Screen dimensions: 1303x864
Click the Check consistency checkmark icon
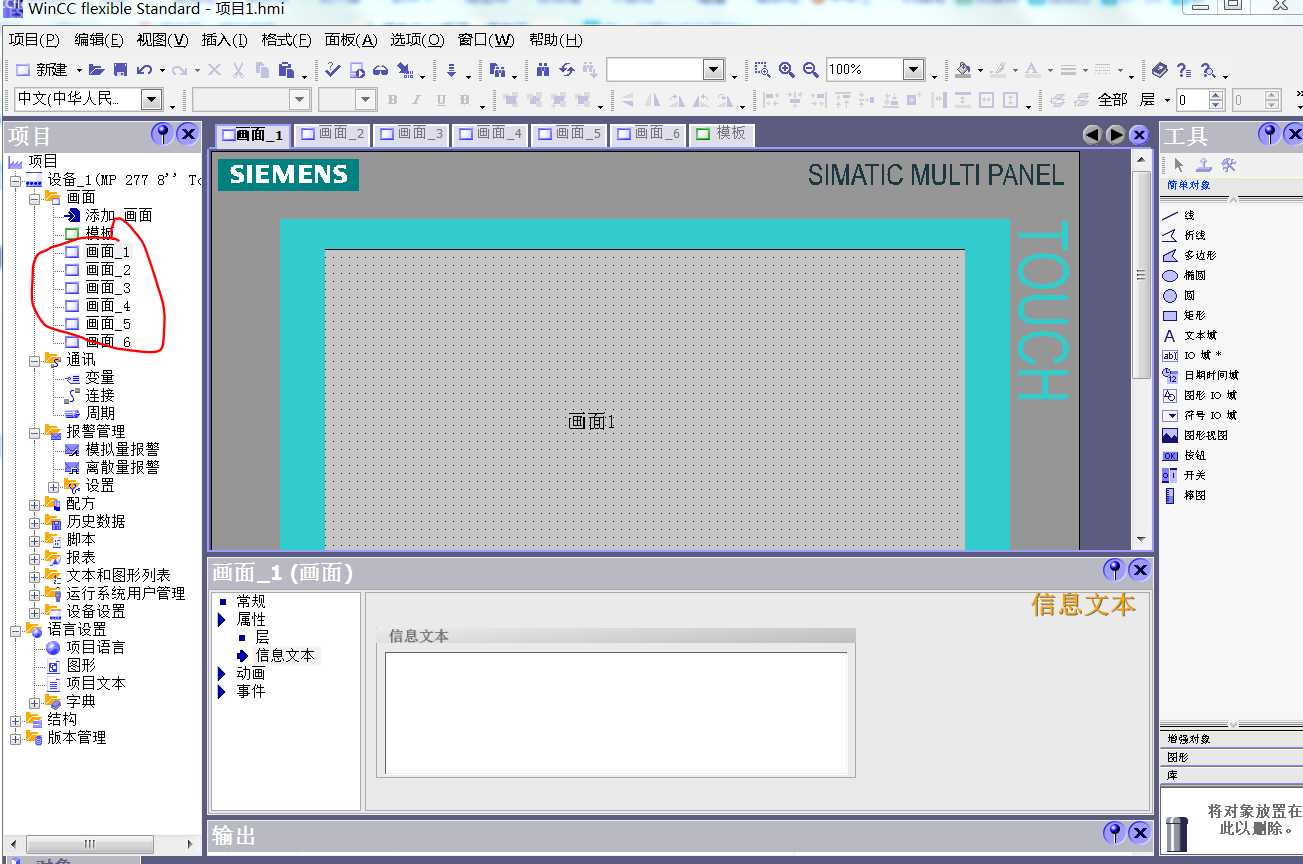[x=333, y=70]
